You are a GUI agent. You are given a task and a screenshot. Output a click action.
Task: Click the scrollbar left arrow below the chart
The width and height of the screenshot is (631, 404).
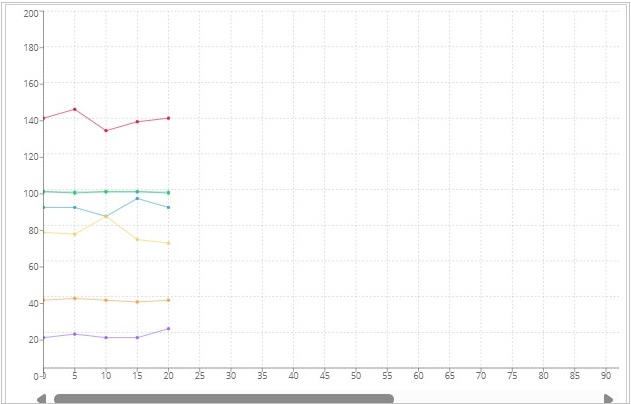(42, 399)
